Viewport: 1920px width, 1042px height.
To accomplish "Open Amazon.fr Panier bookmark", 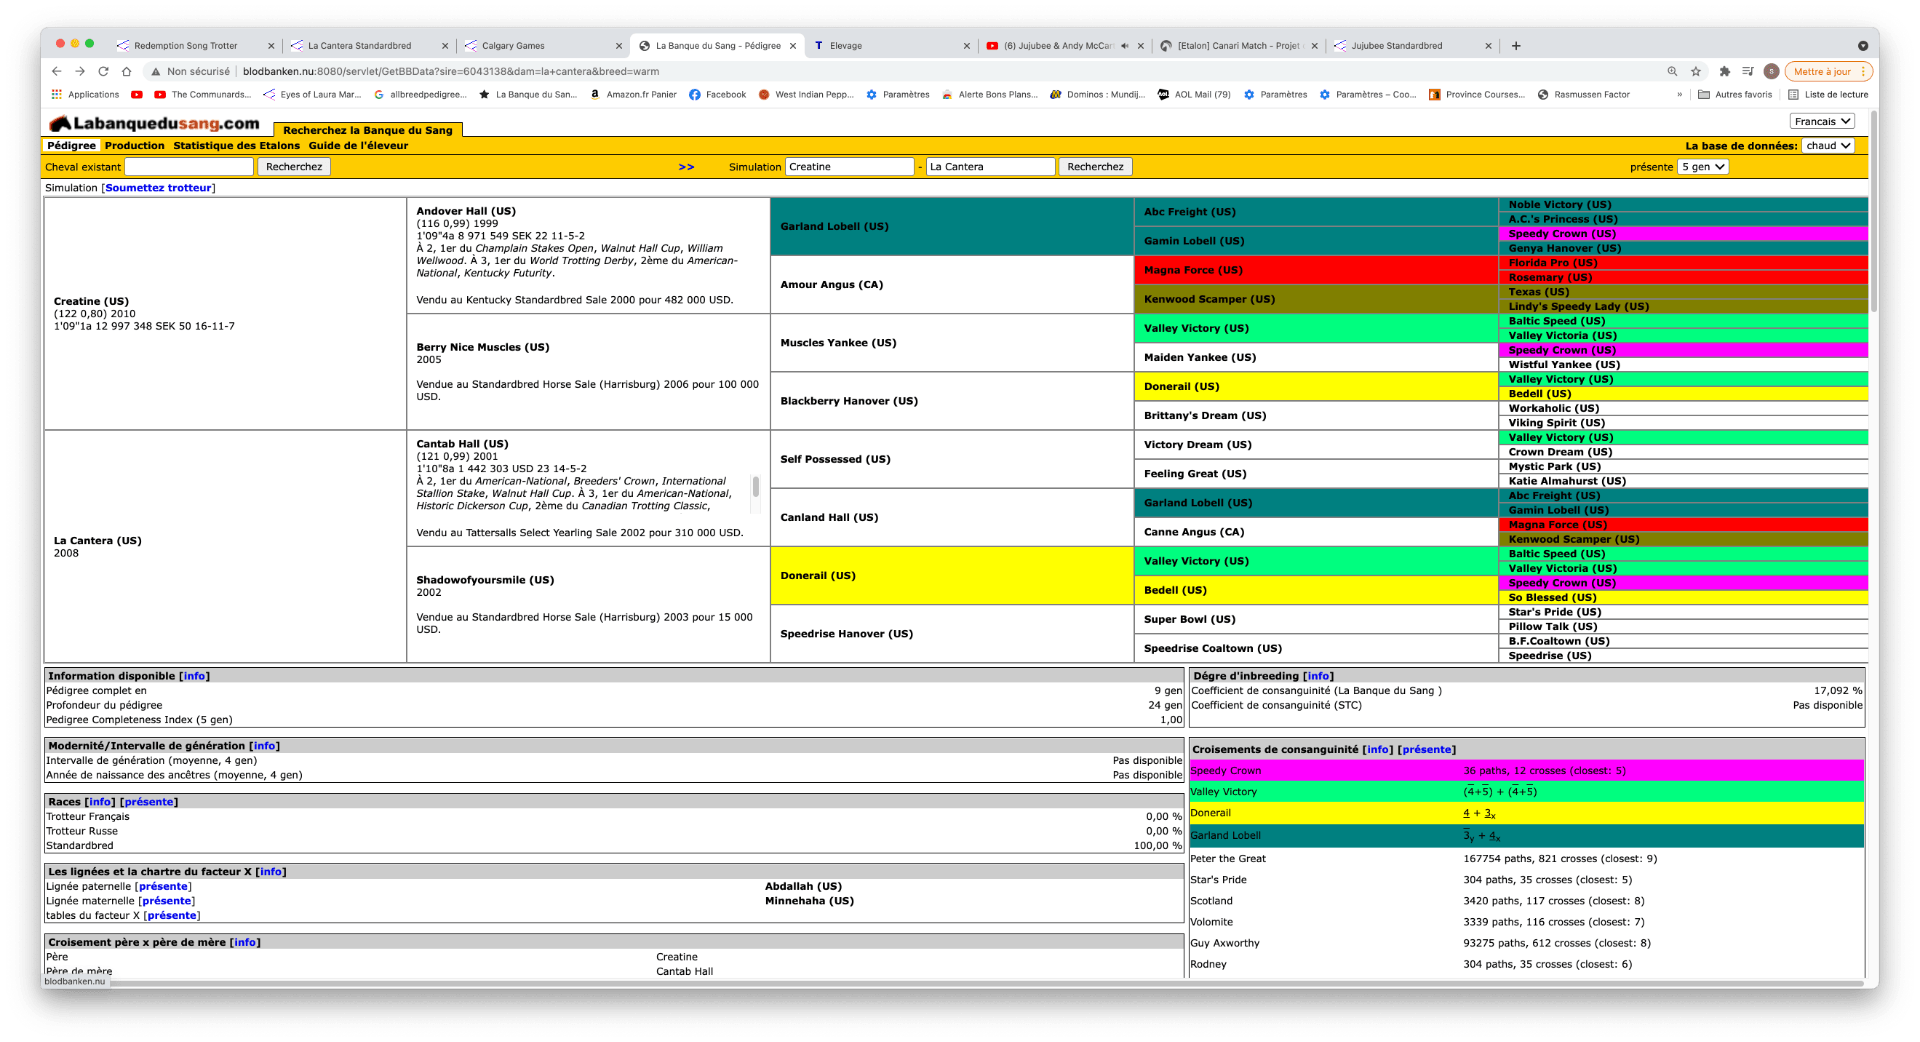I will tap(633, 94).
